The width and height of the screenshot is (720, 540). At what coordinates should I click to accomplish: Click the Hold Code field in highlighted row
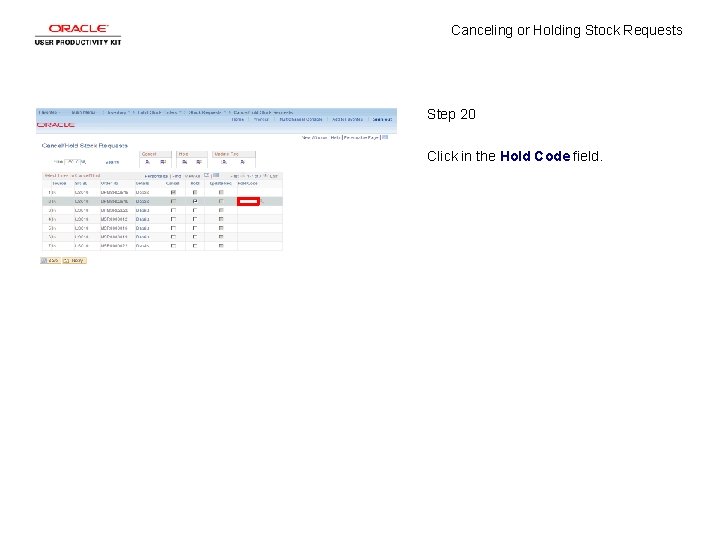pyautogui.click(x=248, y=201)
